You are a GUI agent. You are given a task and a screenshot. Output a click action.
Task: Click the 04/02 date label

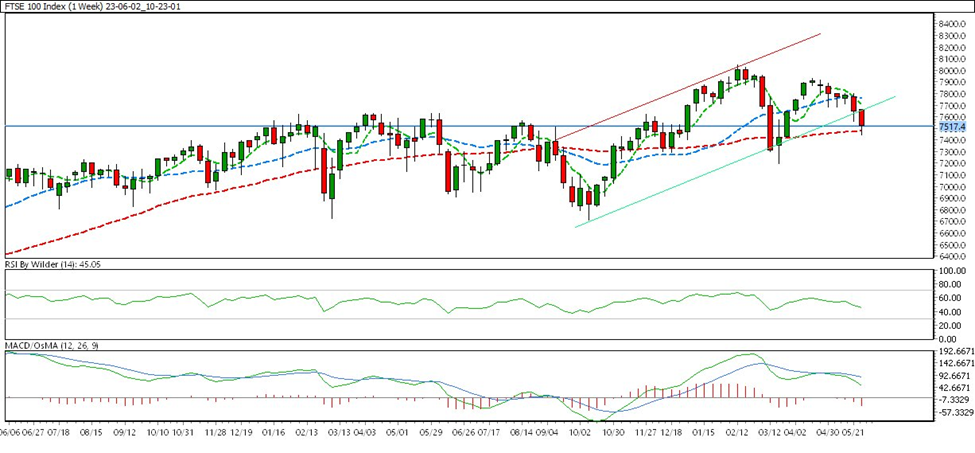(x=796, y=431)
